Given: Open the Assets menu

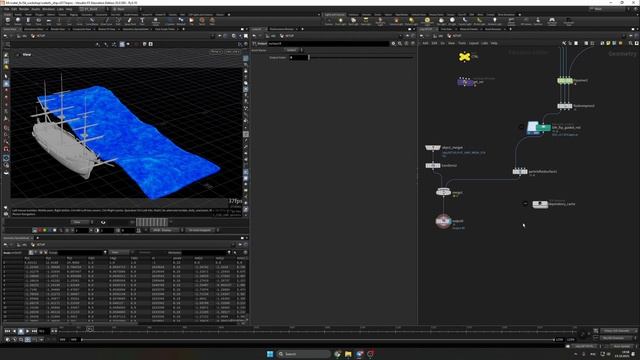Looking at the screenshot, I should coord(36,9).
